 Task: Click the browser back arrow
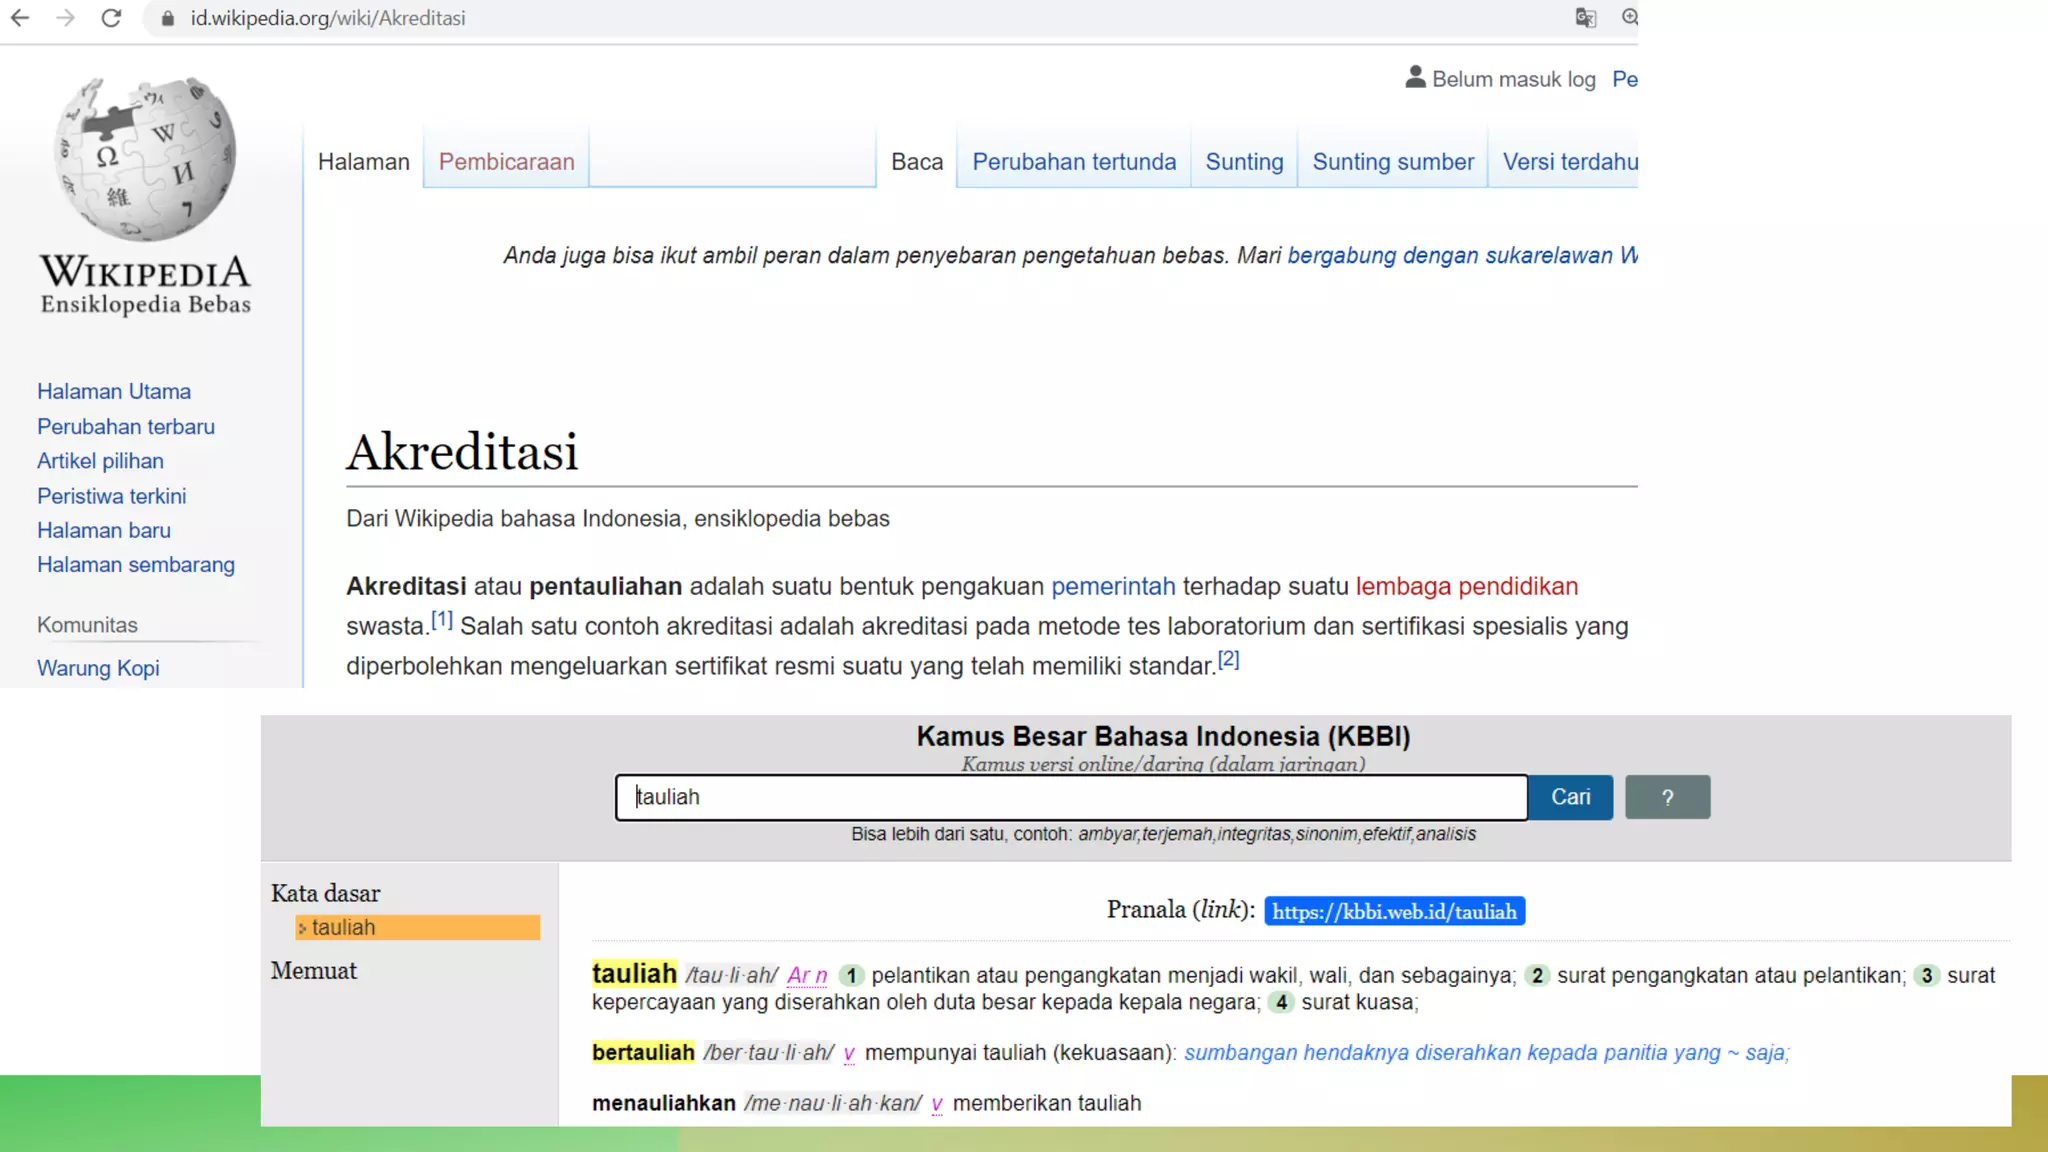pyautogui.click(x=20, y=18)
